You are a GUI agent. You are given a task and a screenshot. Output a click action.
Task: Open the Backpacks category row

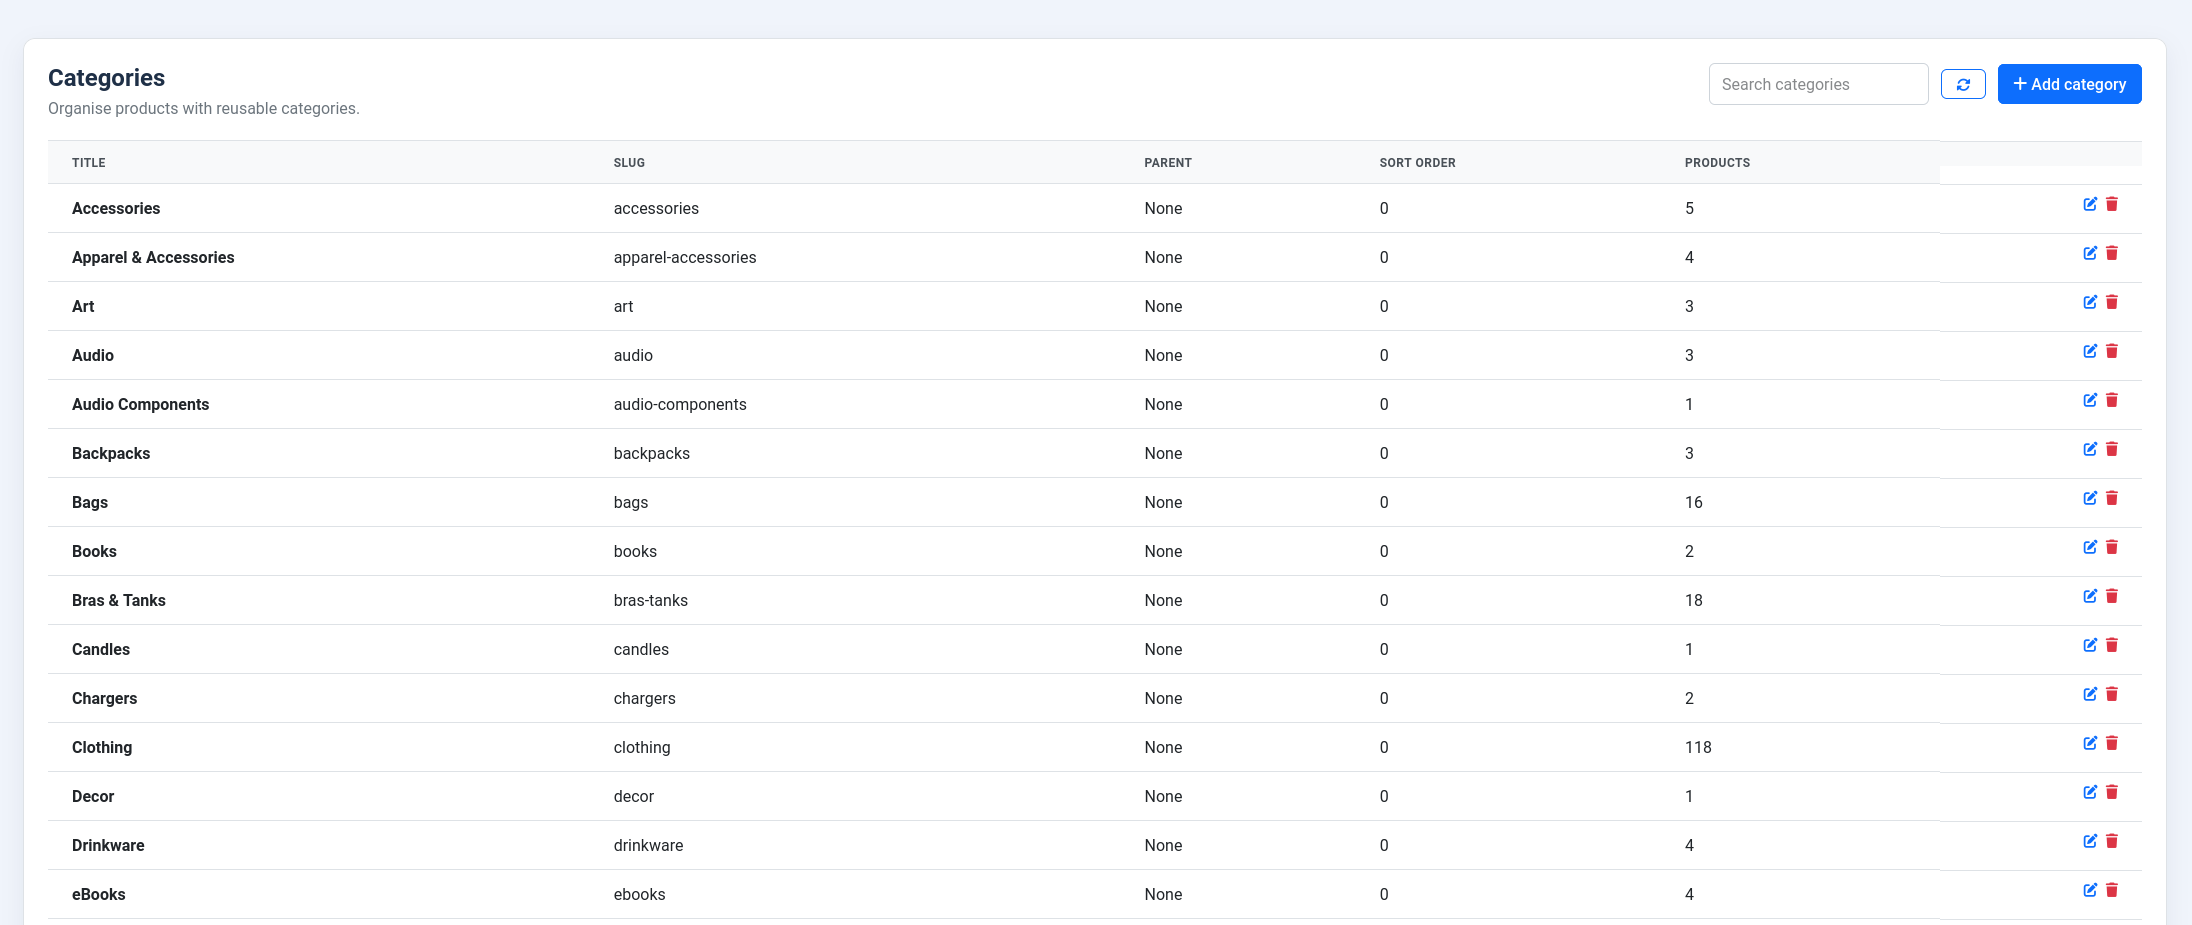pos(111,453)
